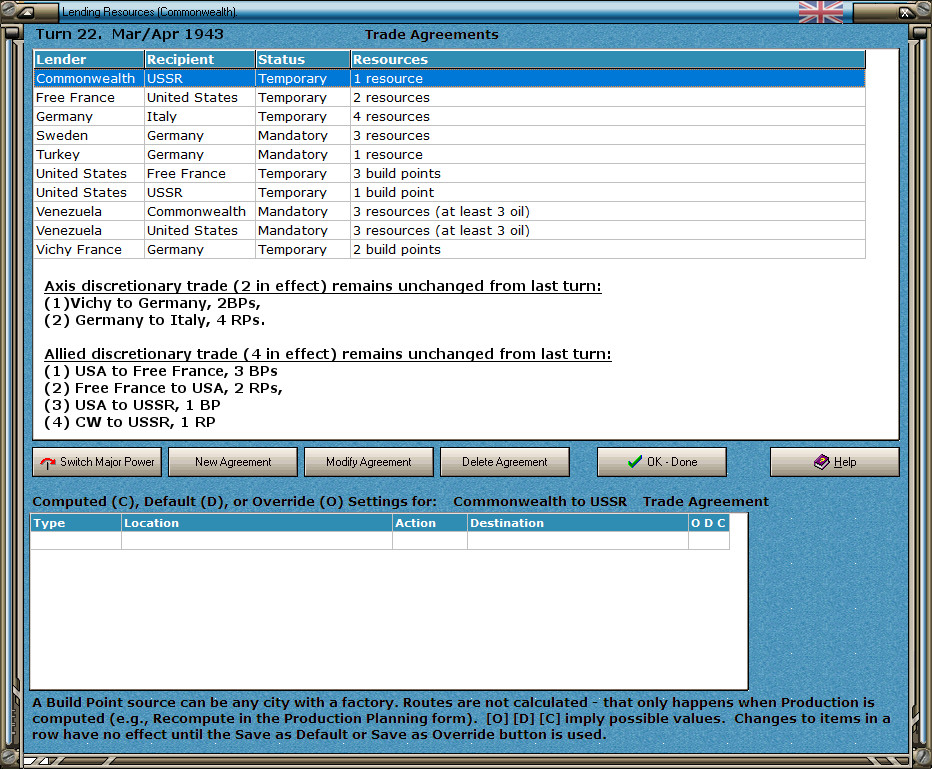Click the Resources column header

coord(608,59)
